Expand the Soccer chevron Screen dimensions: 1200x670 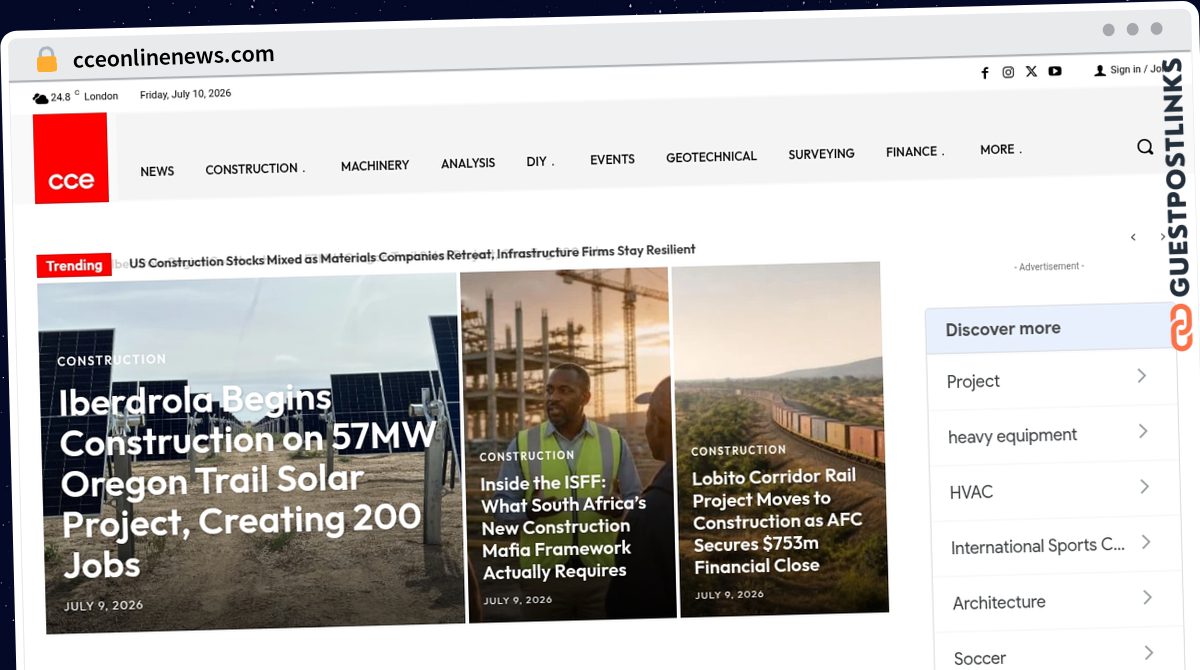1148,651
